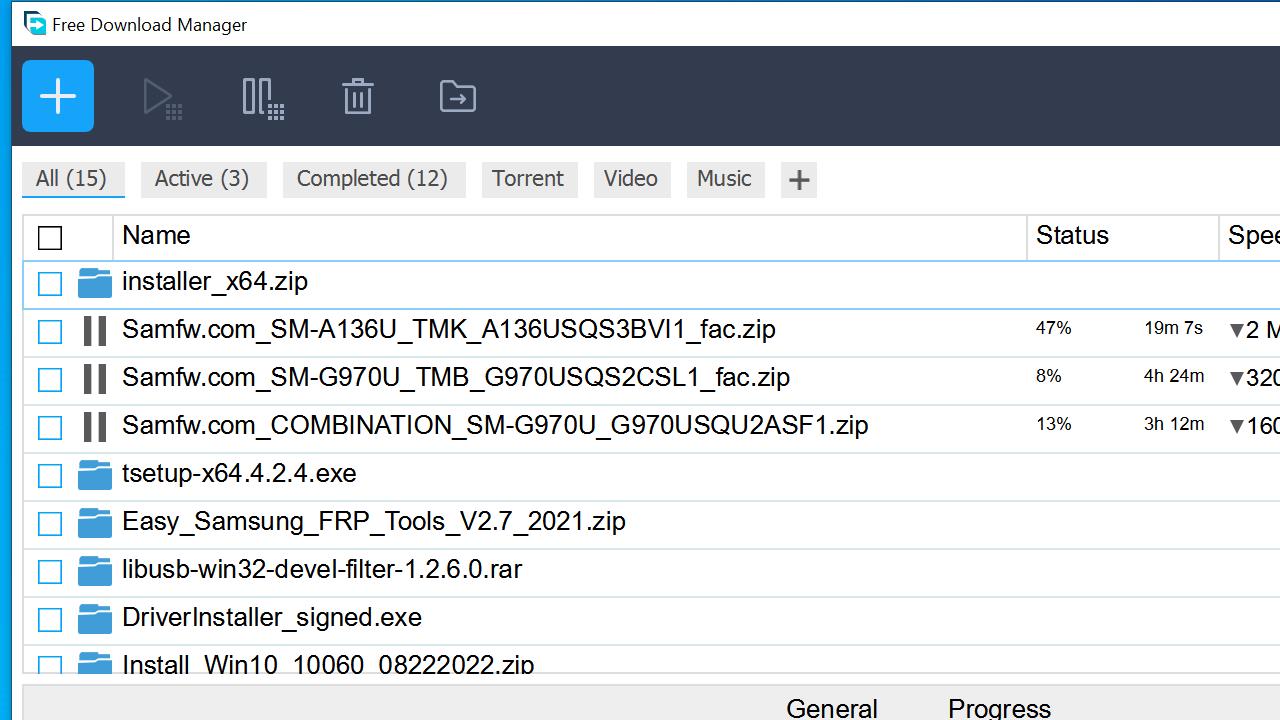Switch to the Active (3) tab
This screenshot has height=720, width=1280.
pos(202,179)
